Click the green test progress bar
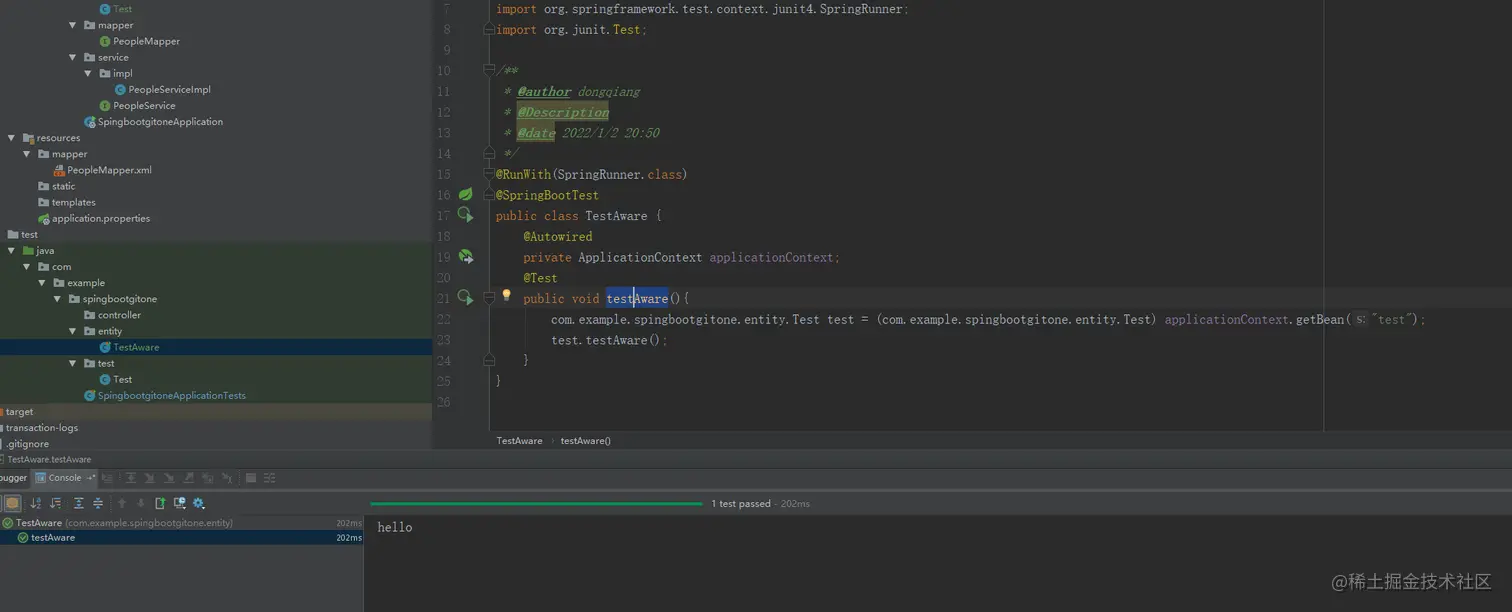 pos(536,503)
